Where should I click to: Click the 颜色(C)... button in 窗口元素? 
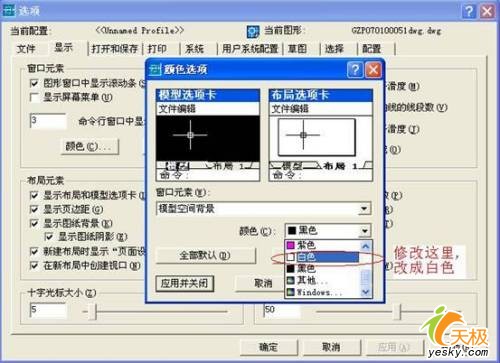90,147
